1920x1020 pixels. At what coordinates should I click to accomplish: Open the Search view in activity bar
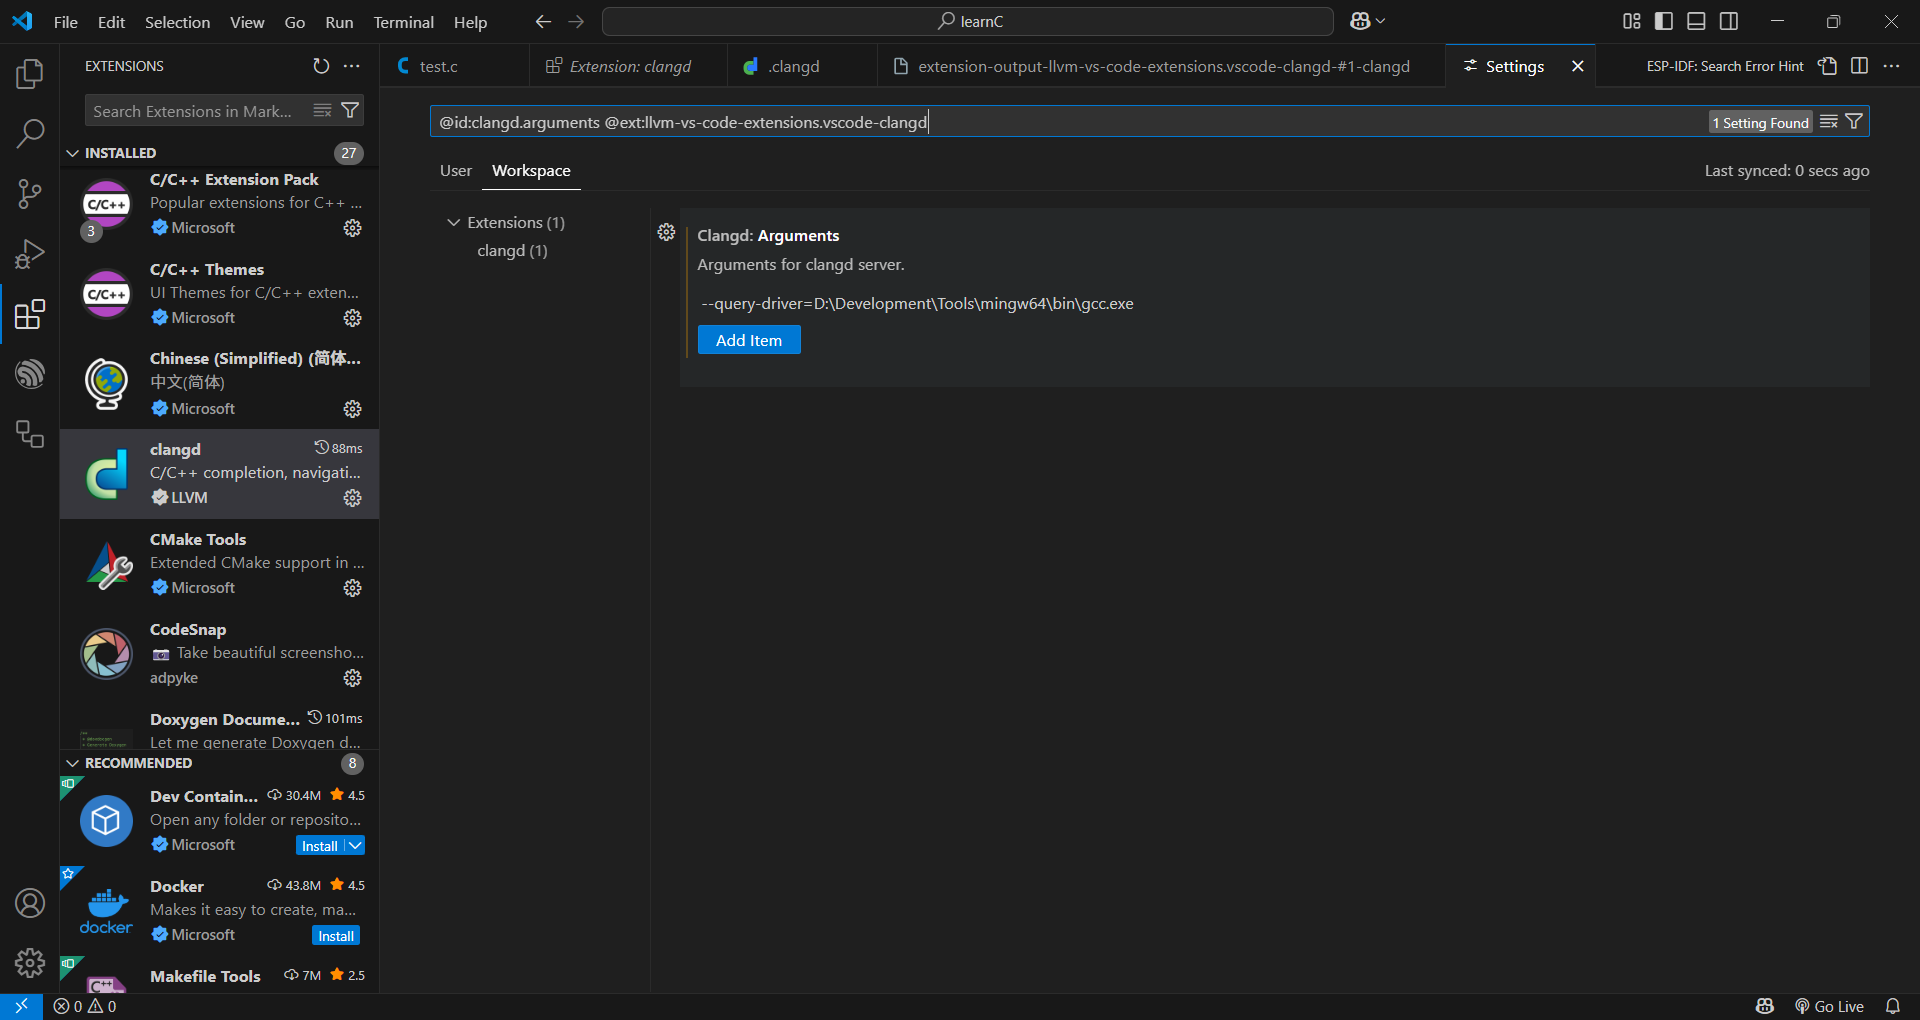point(30,133)
